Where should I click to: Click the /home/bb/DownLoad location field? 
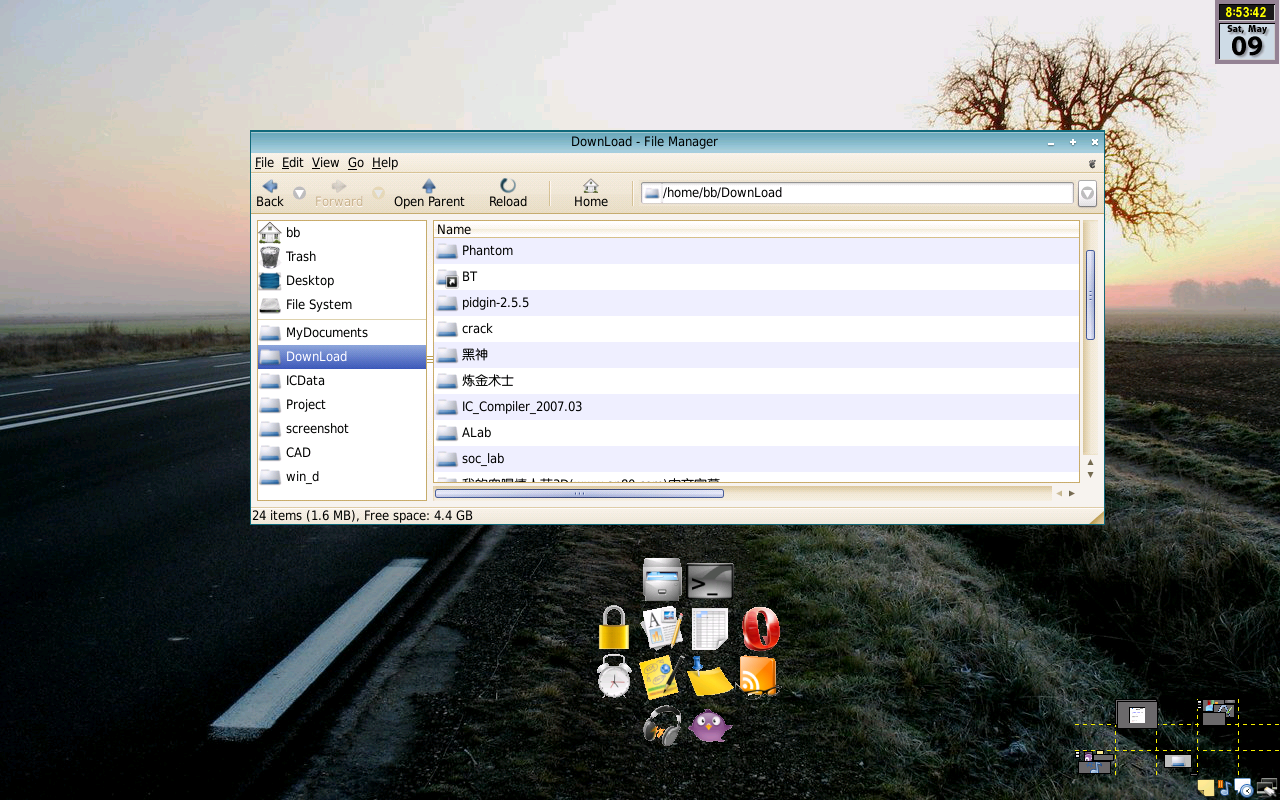click(x=857, y=193)
